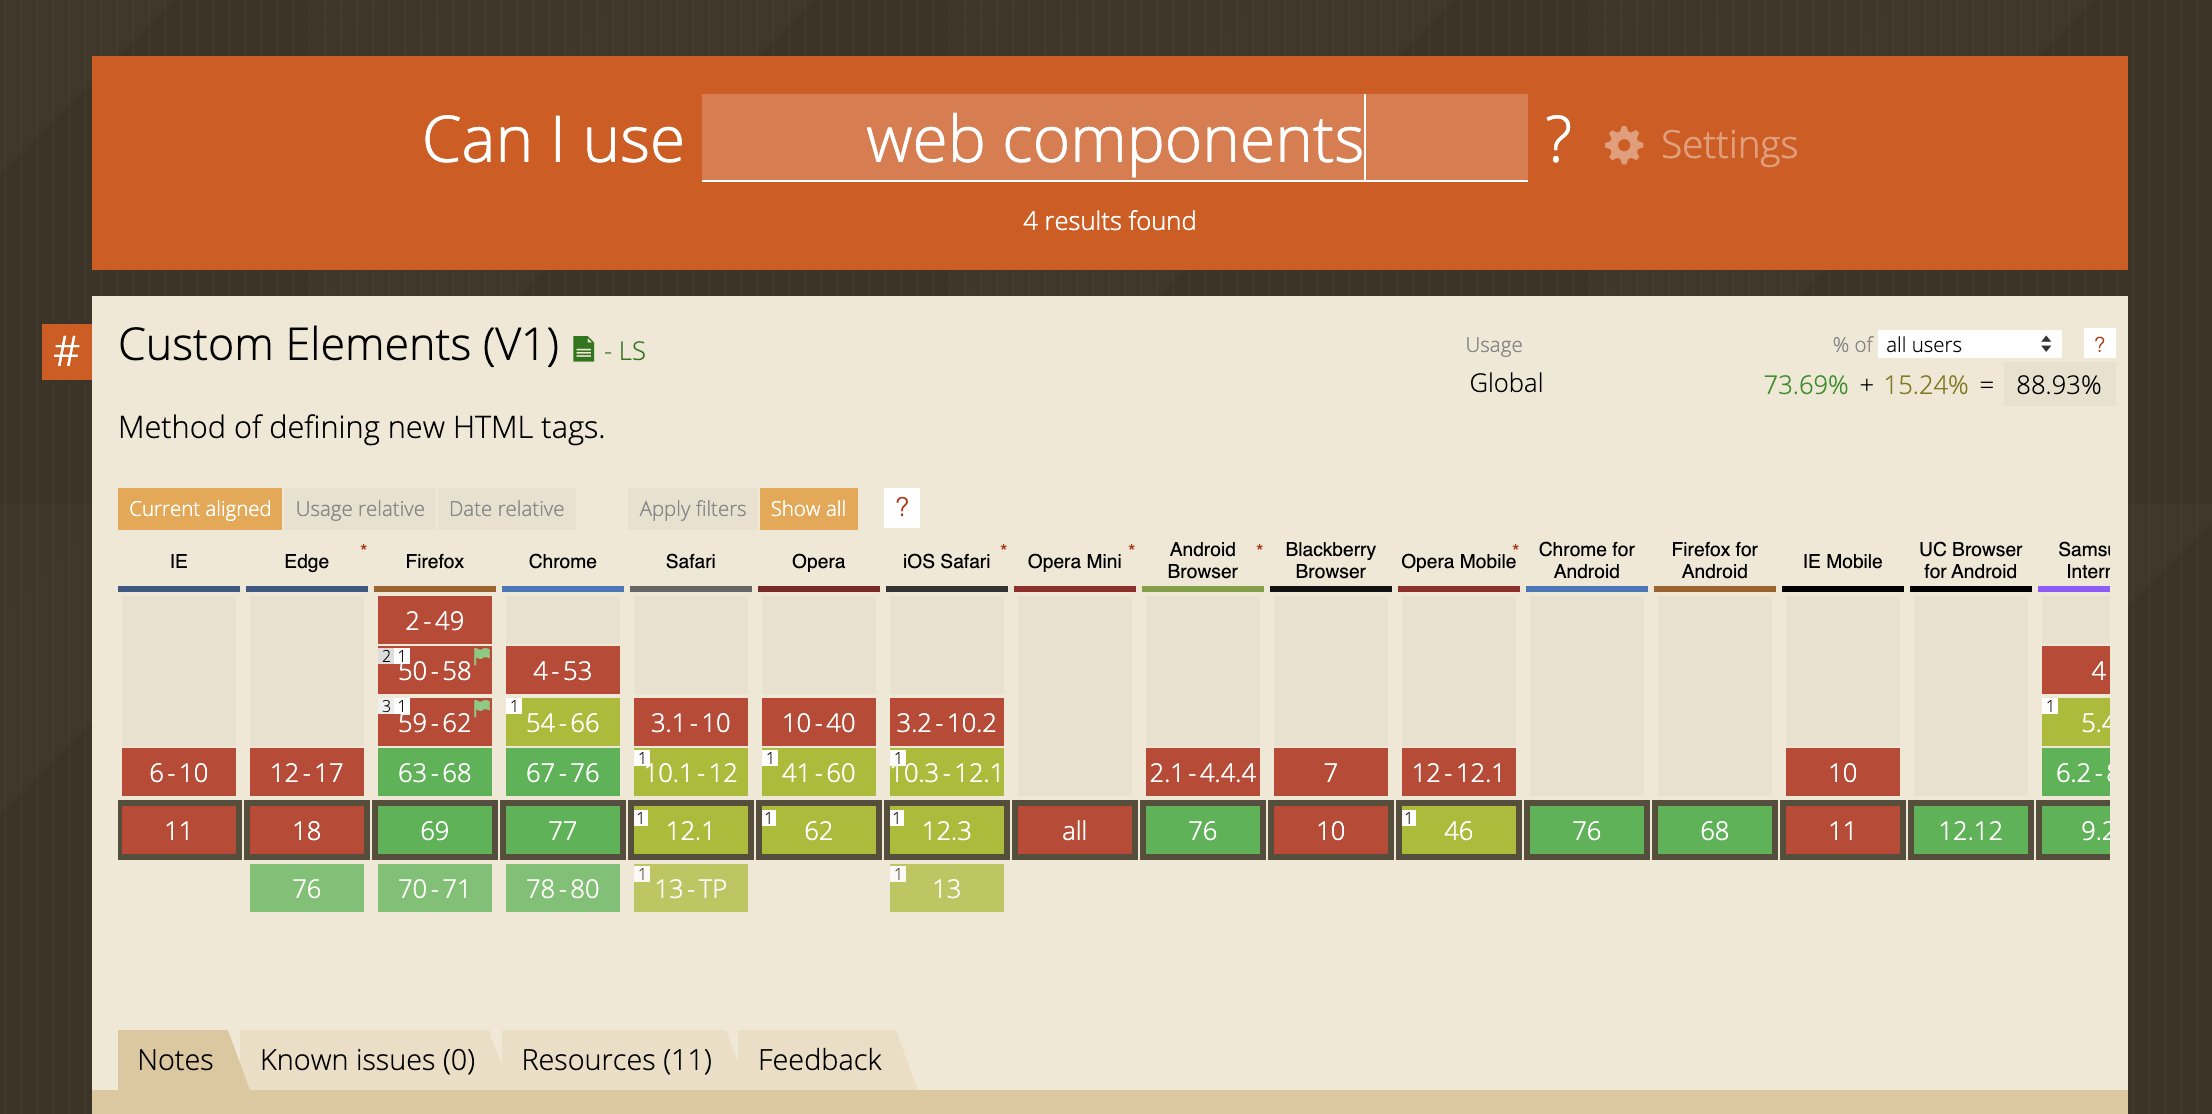Click the Show all button
This screenshot has width=2212, height=1114.
click(808, 508)
